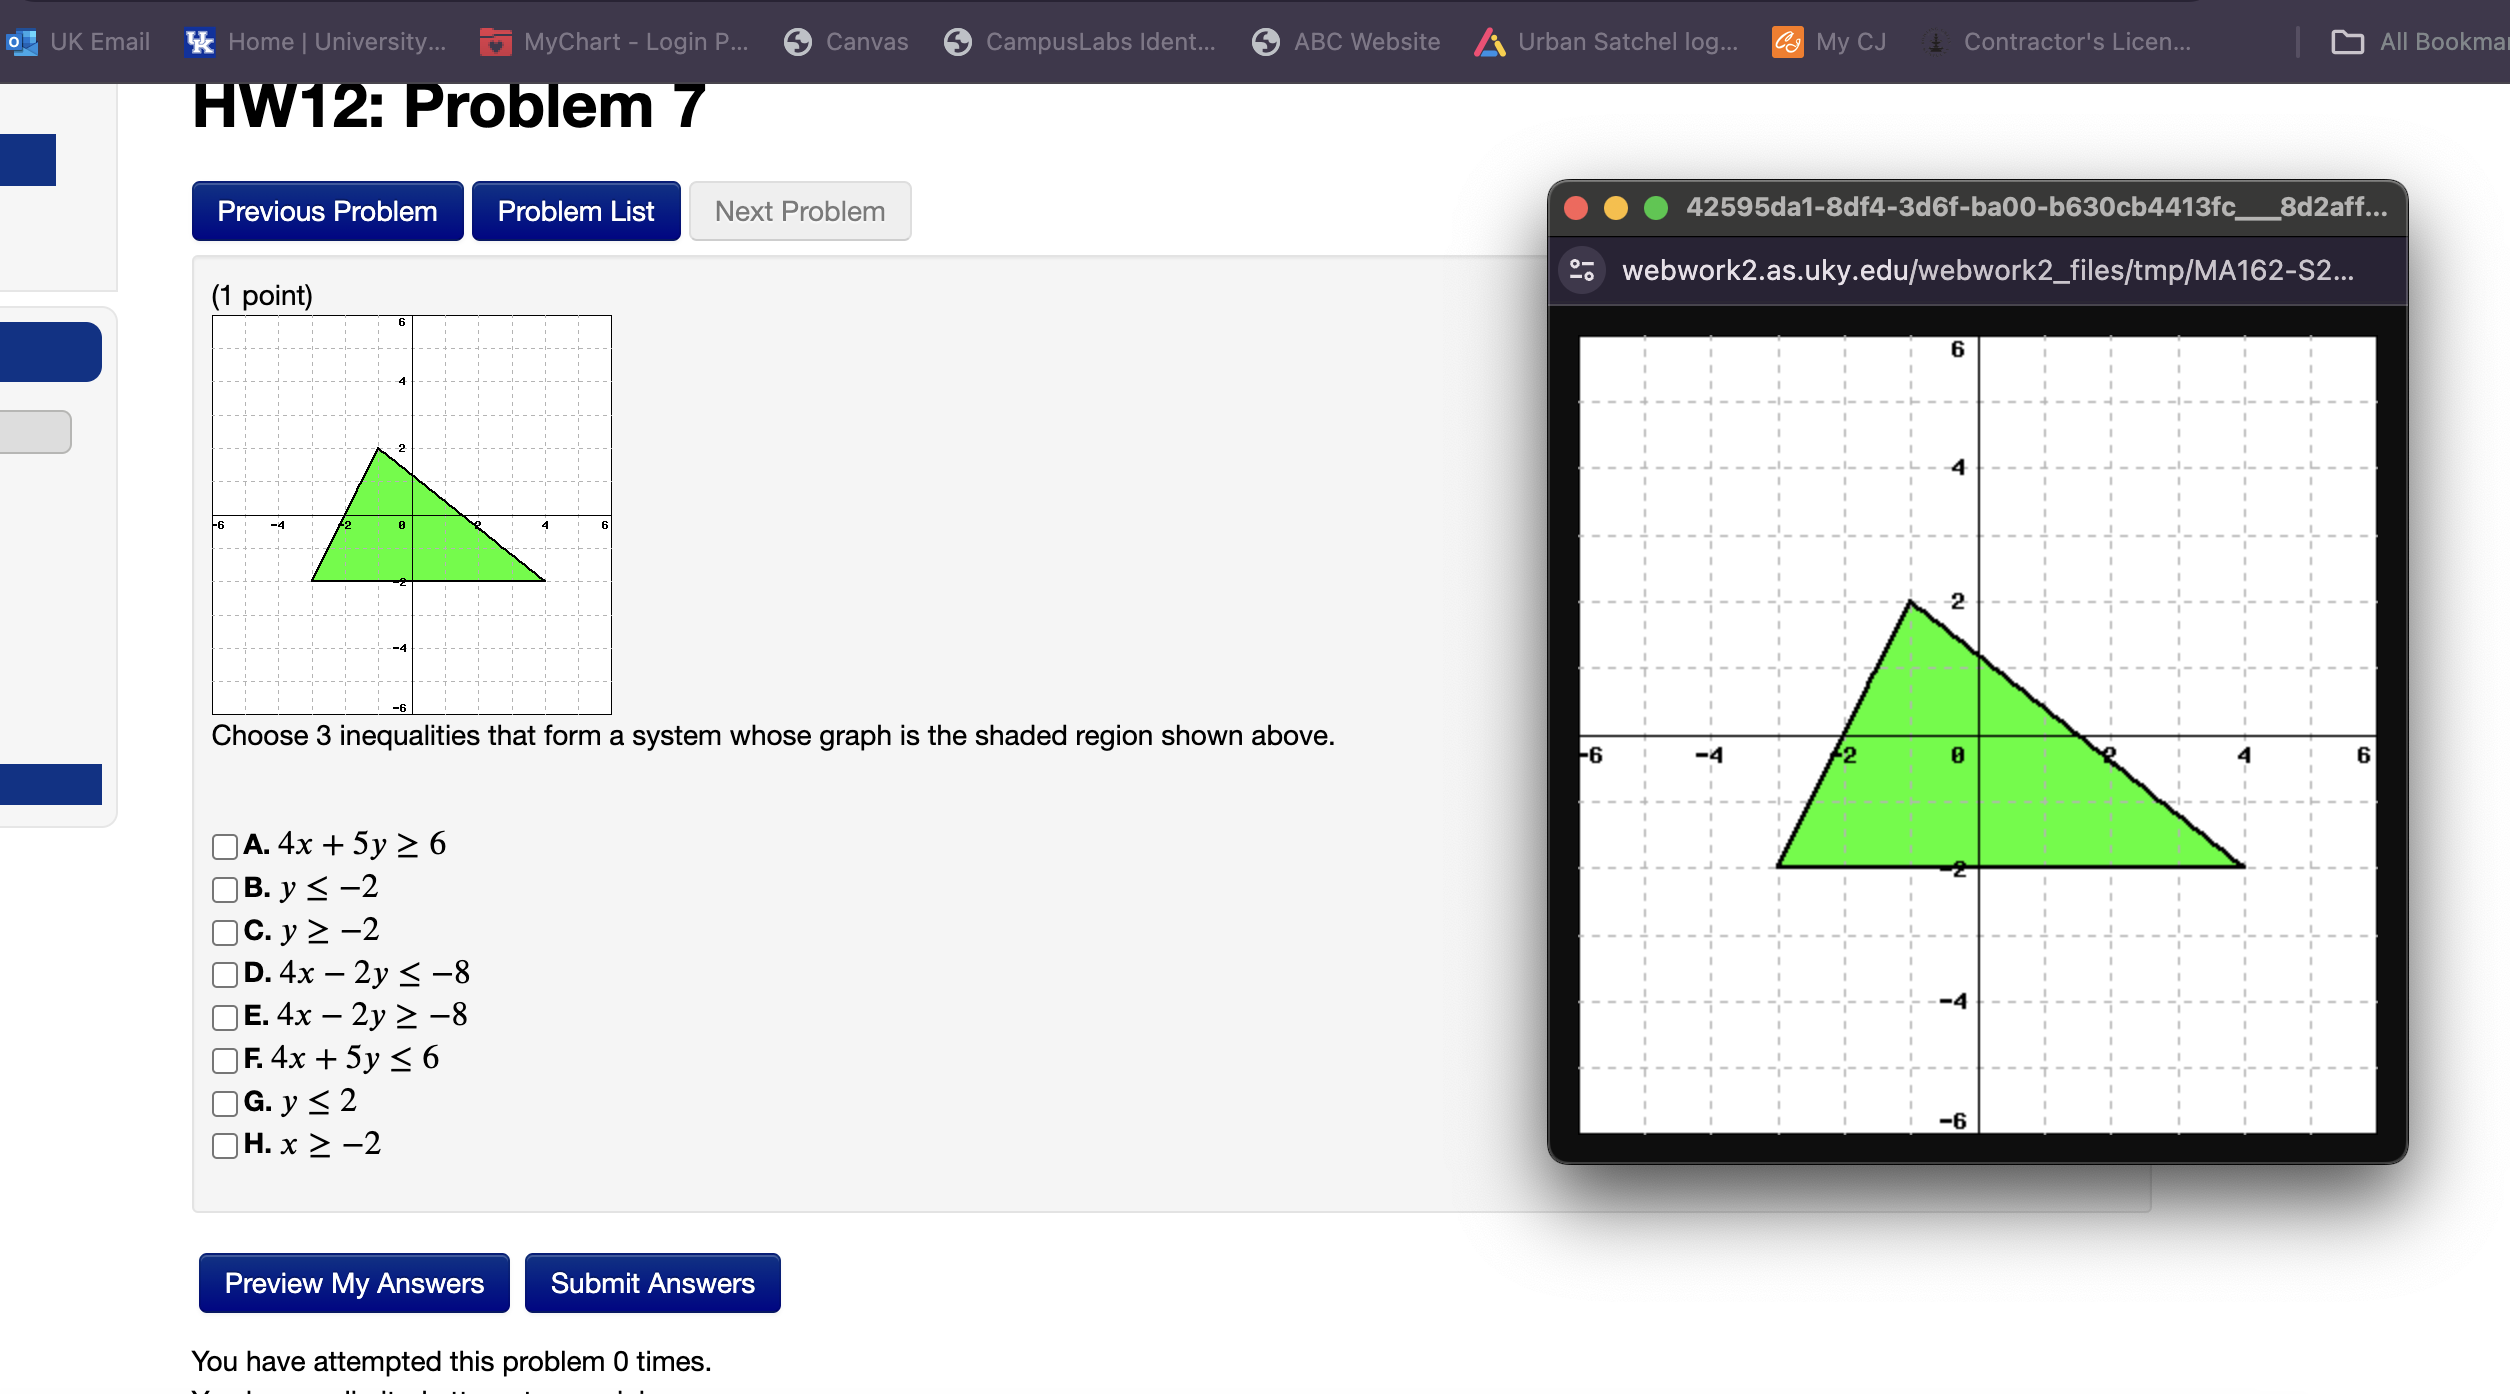This screenshot has width=2510, height=1394.
Task: Open the Problem List
Action: coord(576,211)
